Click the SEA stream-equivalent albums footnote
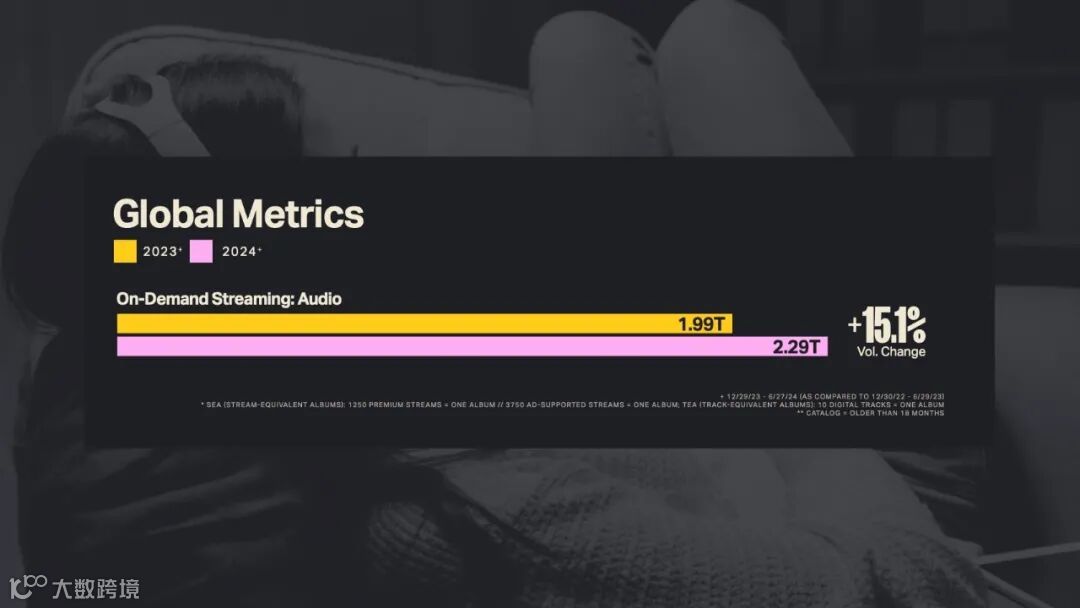Image resolution: width=1080 pixels, height=608 pixels. (572, 405)
